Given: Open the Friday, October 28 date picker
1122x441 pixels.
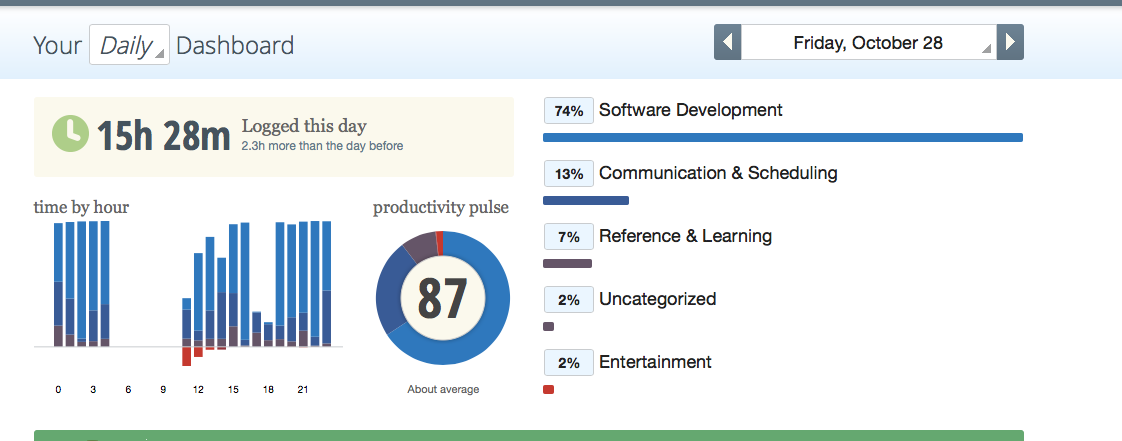Looking at the screenshot, I should point(869,42).
